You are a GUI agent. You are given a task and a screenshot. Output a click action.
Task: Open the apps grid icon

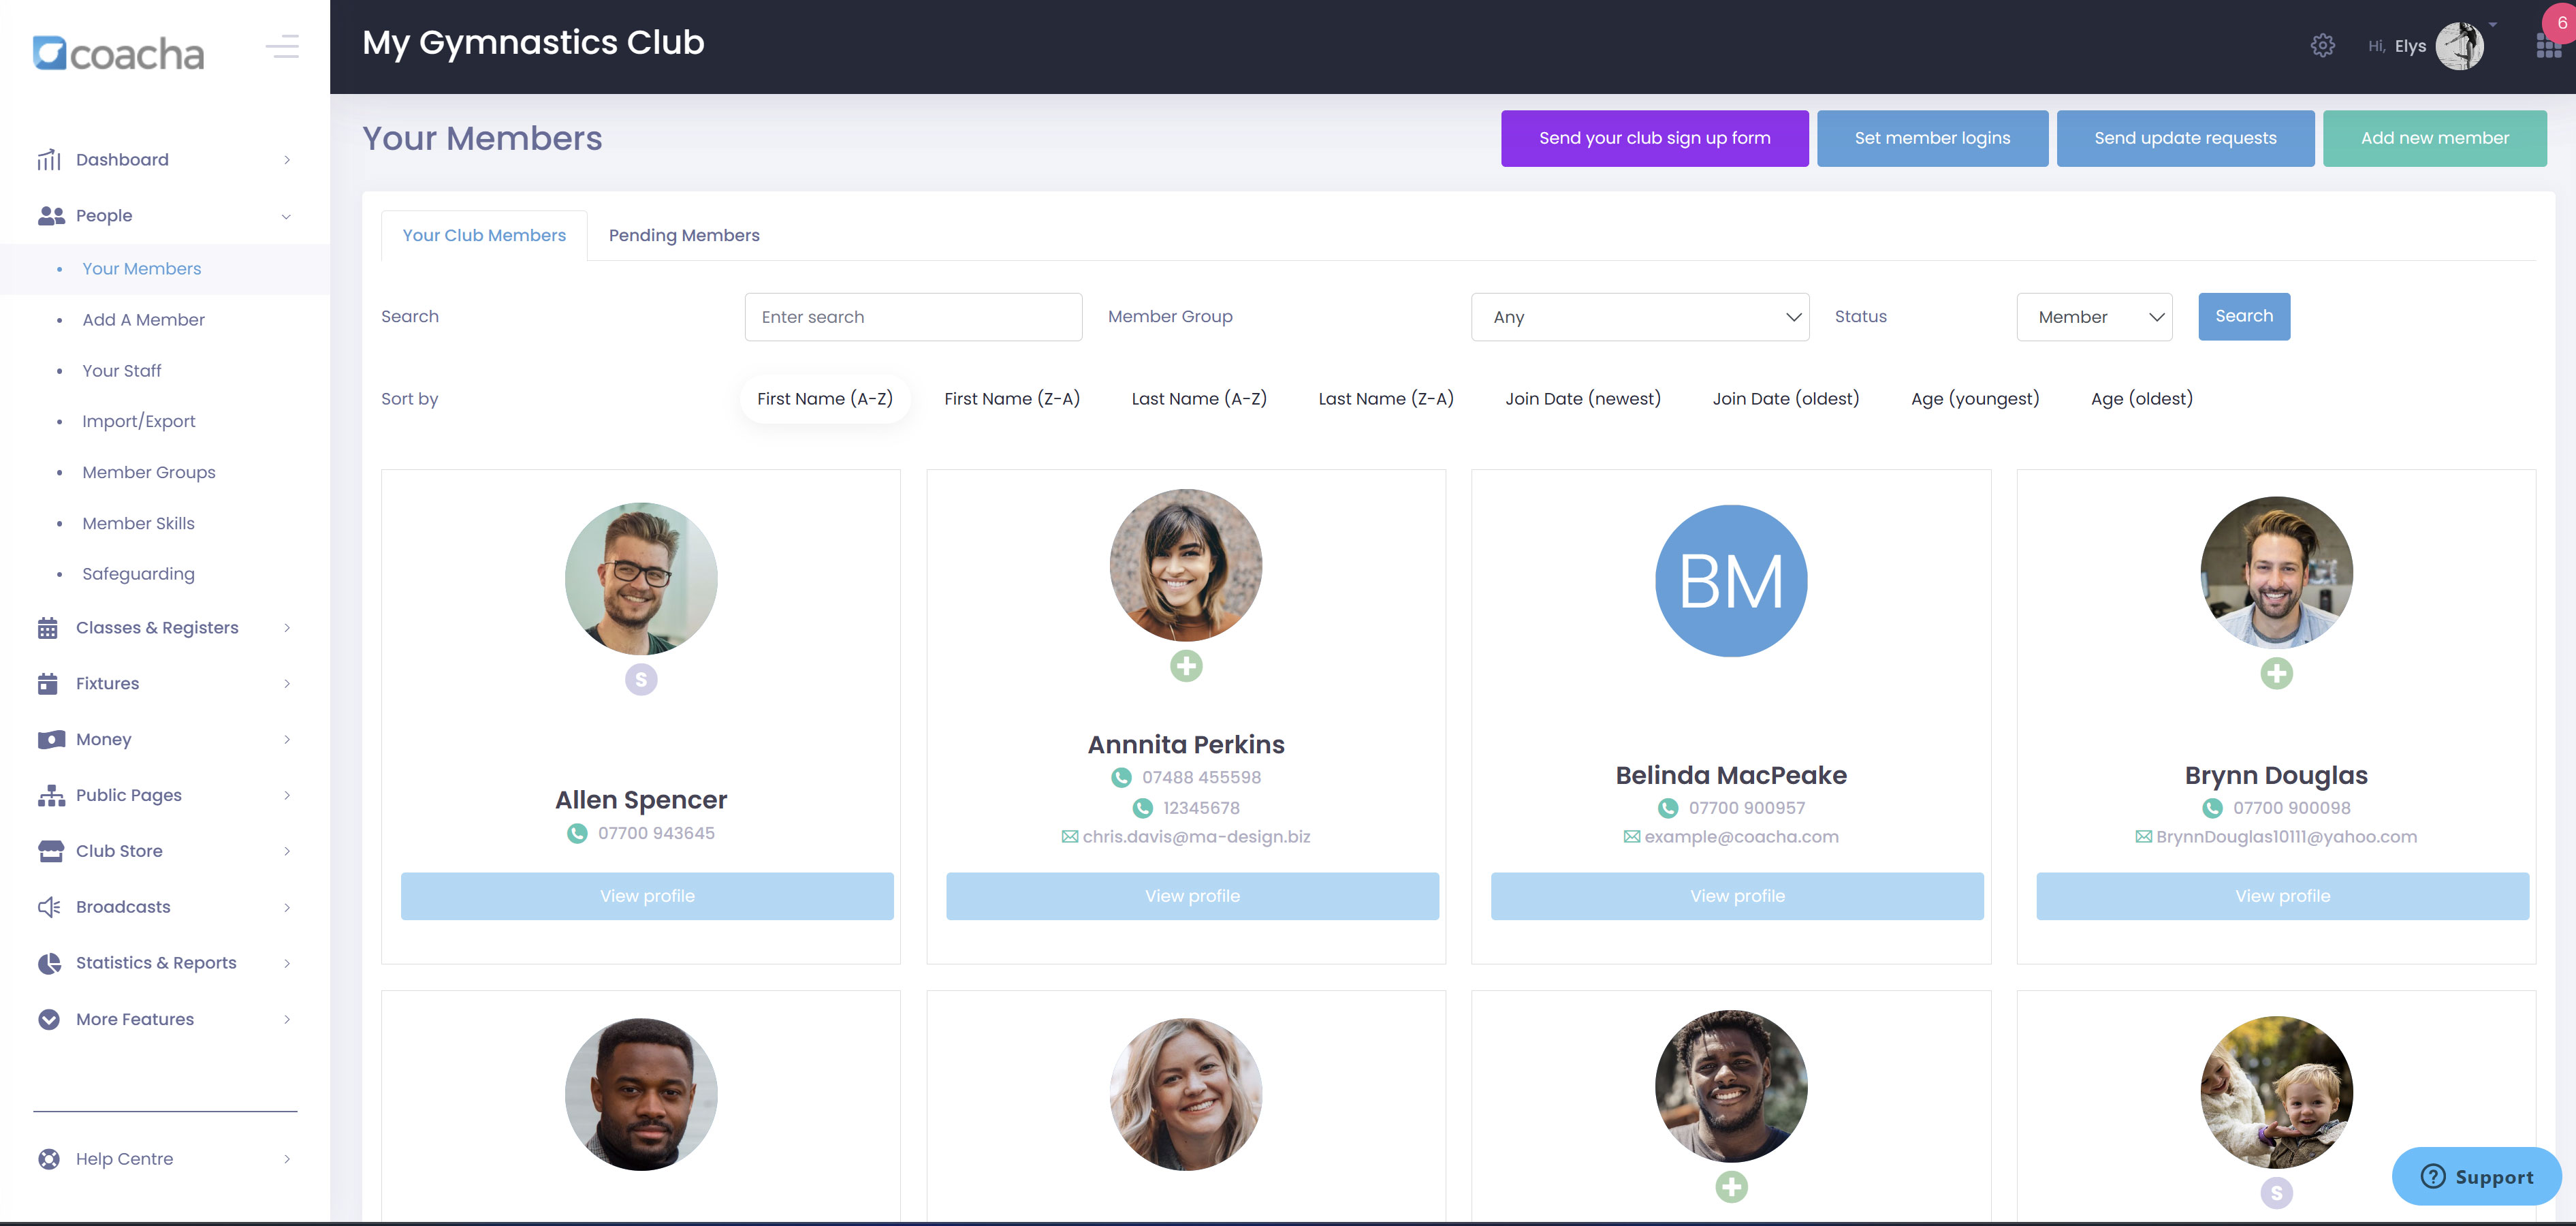click(2548, 46)
